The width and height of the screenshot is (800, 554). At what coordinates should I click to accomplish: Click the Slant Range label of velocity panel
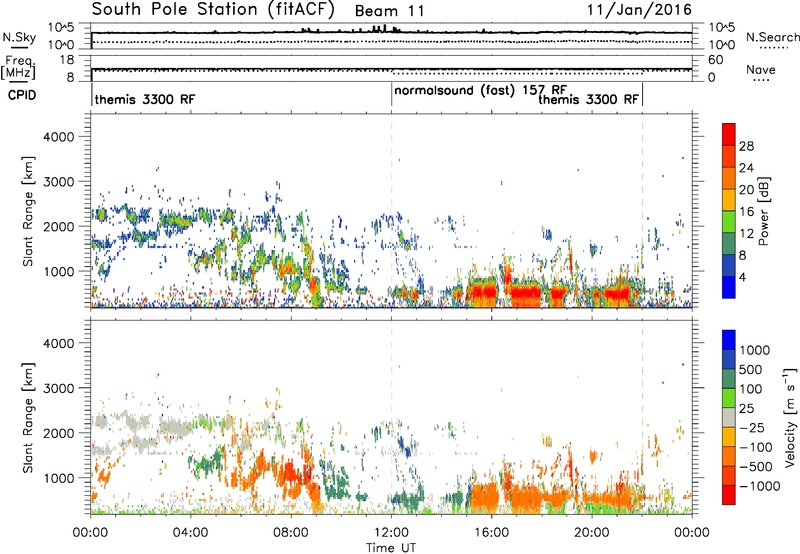pos(28,418)
